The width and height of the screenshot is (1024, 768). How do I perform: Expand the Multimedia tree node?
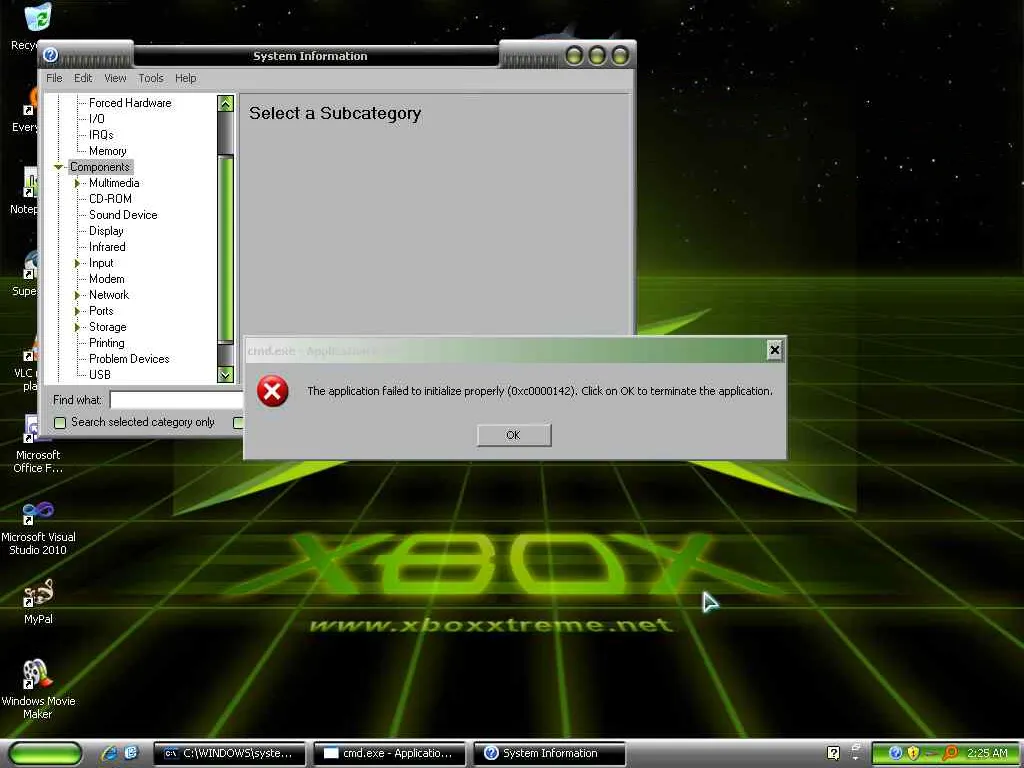[77, 184]
